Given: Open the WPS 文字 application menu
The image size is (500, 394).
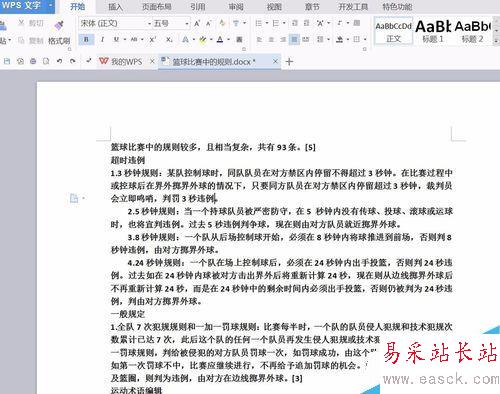Looking at the screenshot, I should point(27,6).
